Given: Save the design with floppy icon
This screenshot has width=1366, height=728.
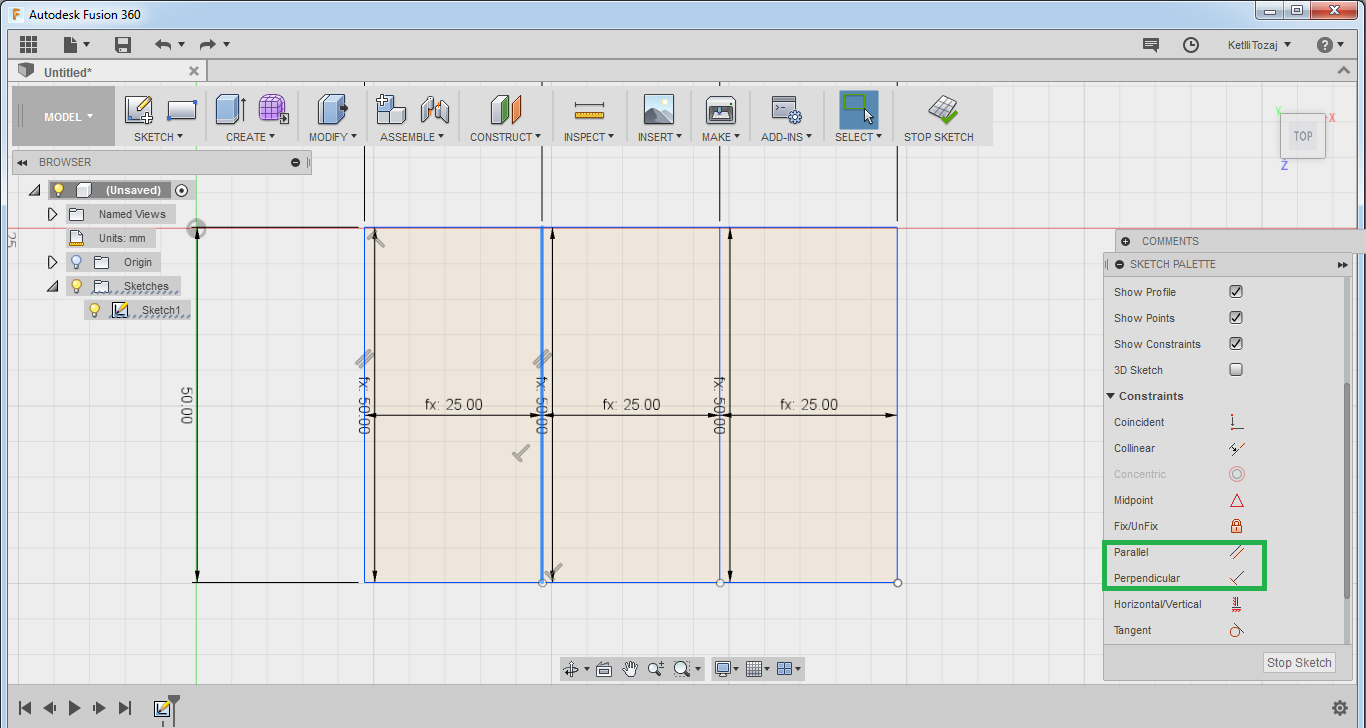Looking at the screenshot, I should (123, 44).
